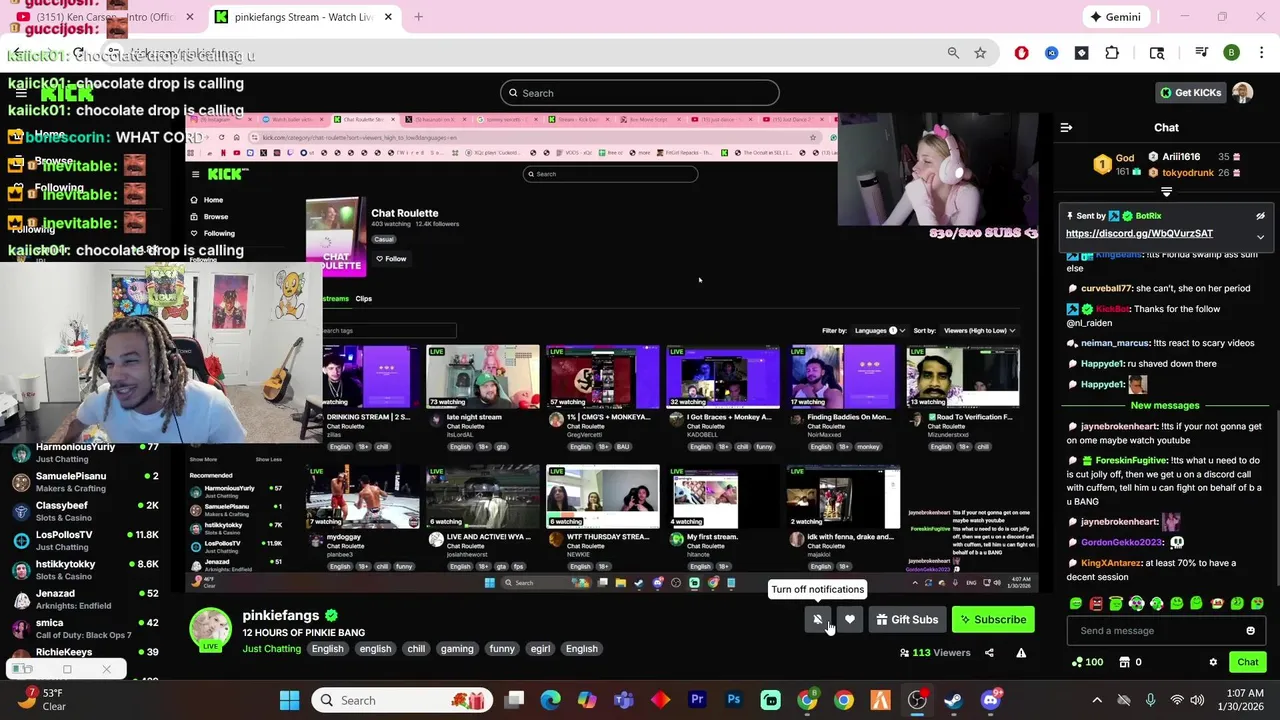Open the zoom magnifier icon in the address bar
The image size is (1280, 720).
click(x=953, y=53)
